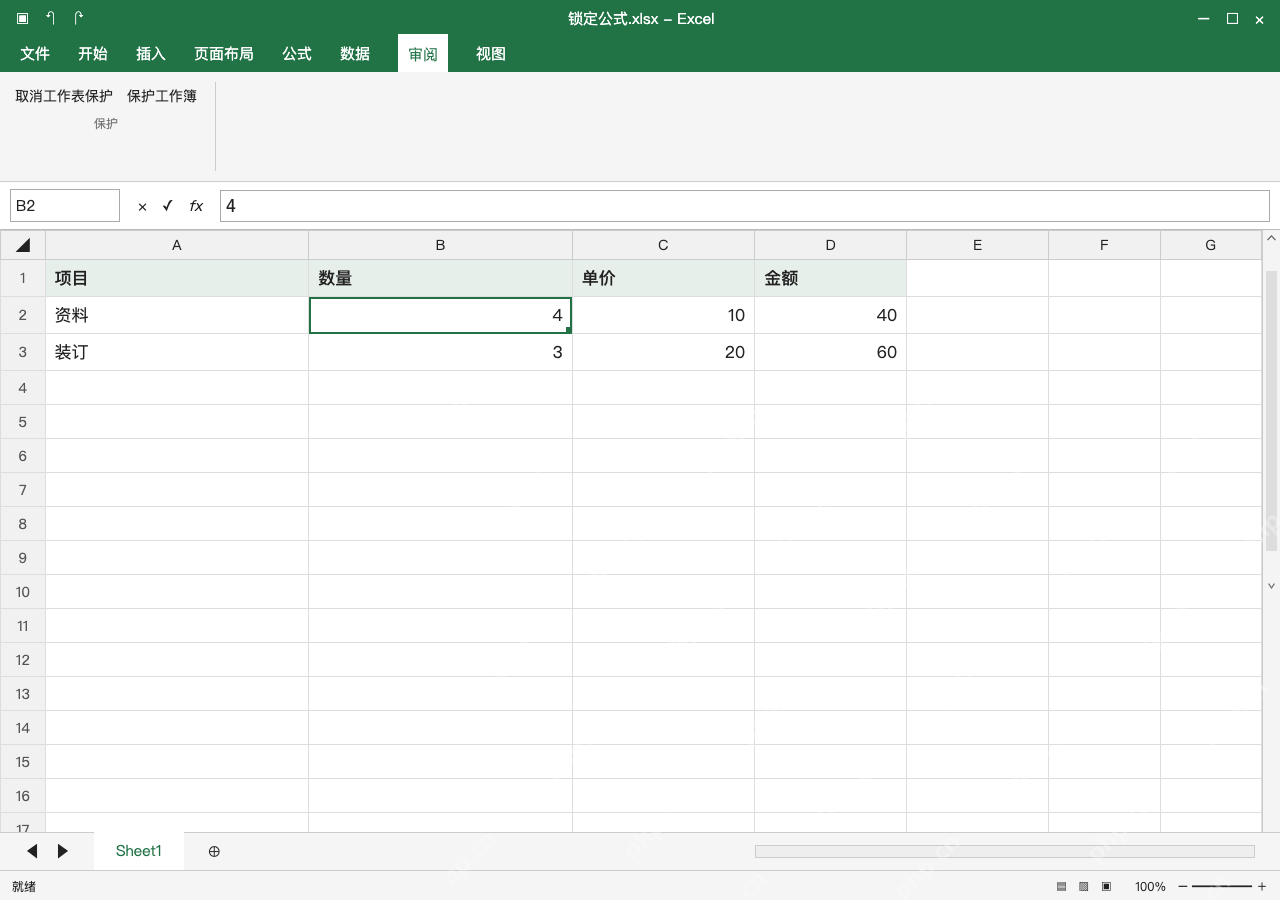
Task: Select the 金额 header cell
Action: (830, 278)
